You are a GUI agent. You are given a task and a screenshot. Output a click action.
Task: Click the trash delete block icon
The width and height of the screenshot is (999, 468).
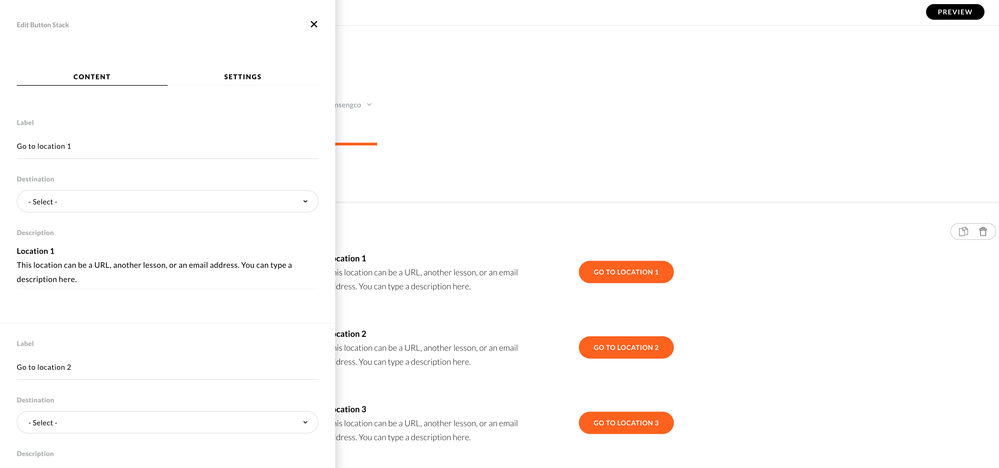[983, 232]
